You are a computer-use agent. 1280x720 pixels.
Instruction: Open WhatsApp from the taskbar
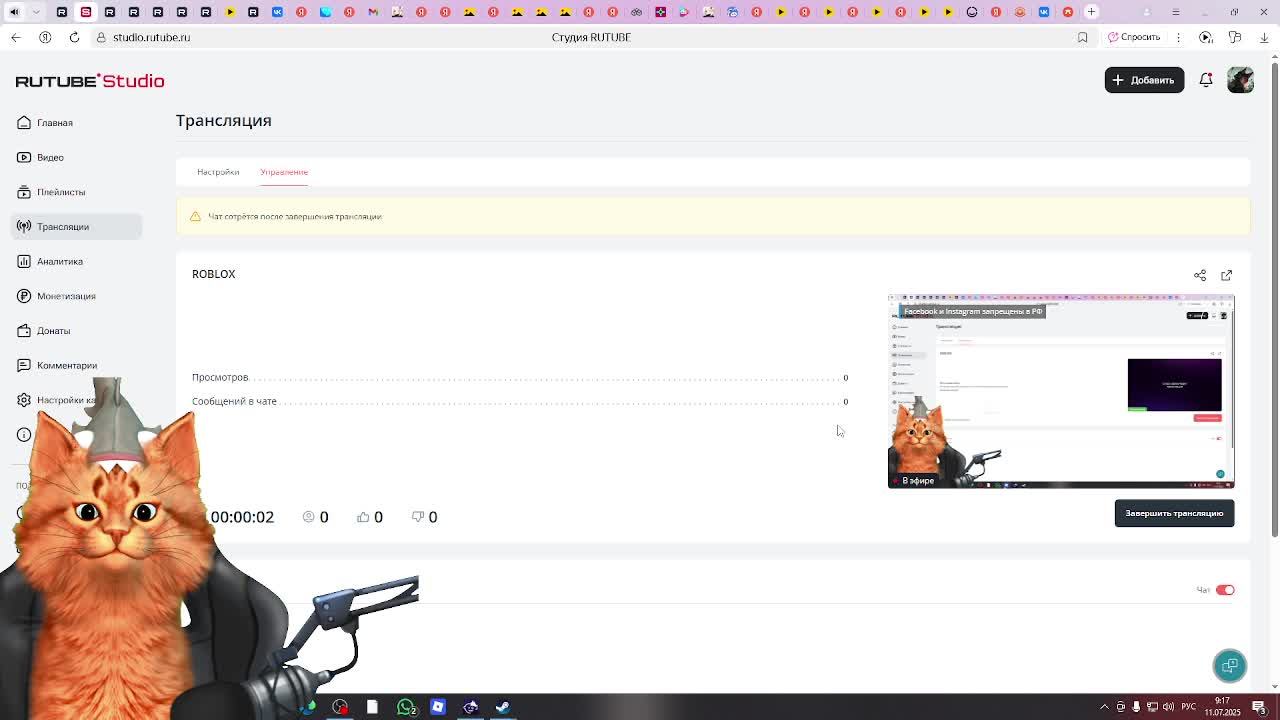[406, 707]
